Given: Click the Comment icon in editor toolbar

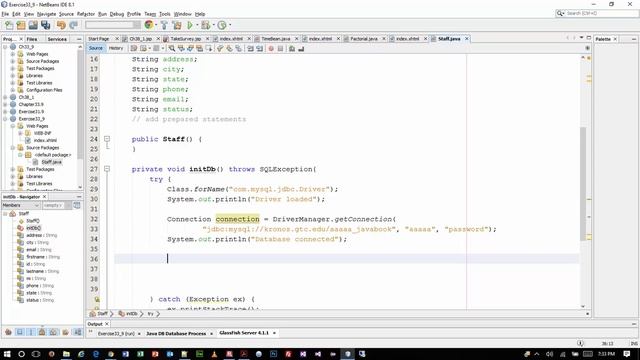Looking at the screenshot, I should point(292,49).
